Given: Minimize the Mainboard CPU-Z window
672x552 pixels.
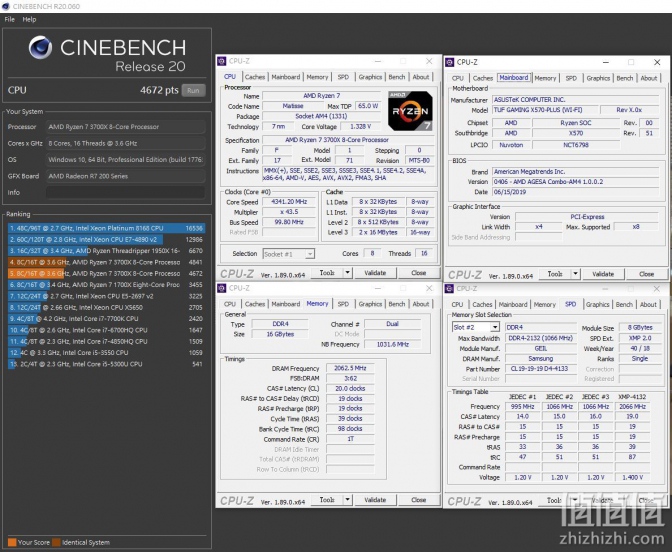Looking at the screenshot, I should (x=606, y=63).
